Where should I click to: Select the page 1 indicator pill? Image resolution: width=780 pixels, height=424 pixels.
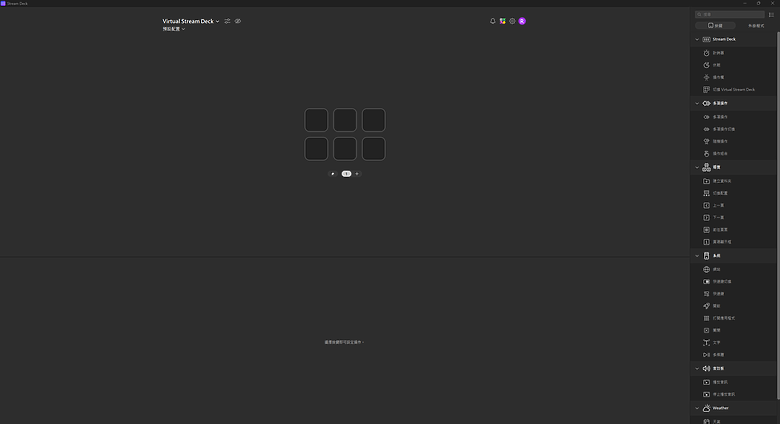346,174
